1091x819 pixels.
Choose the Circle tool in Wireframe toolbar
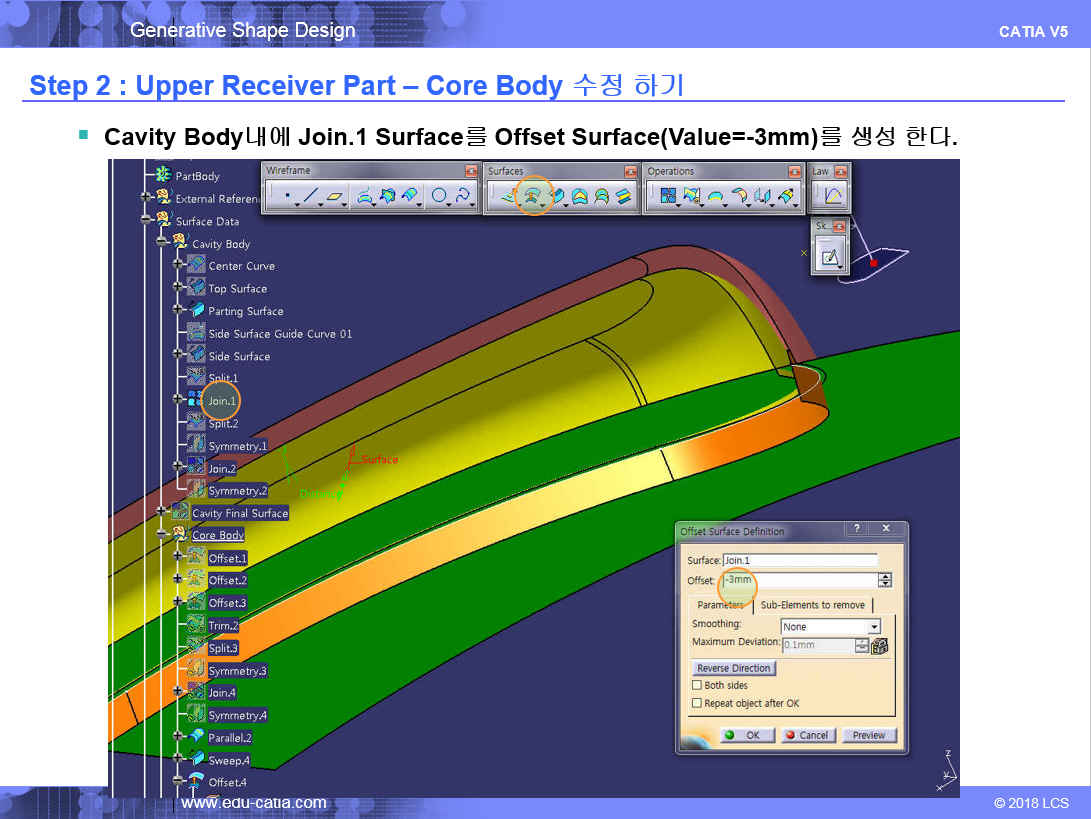click(438, 197)
